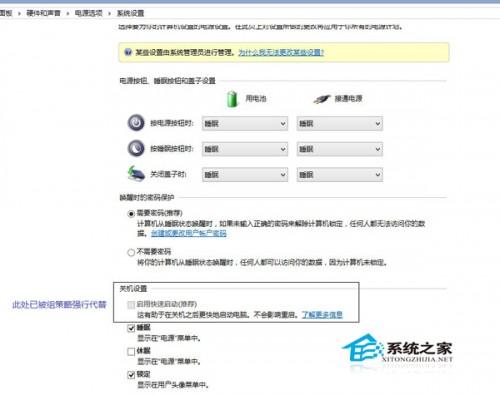Expand the breadcrumb arrow before 硬件和声音
500x395 pixels.
click(19, 13)
